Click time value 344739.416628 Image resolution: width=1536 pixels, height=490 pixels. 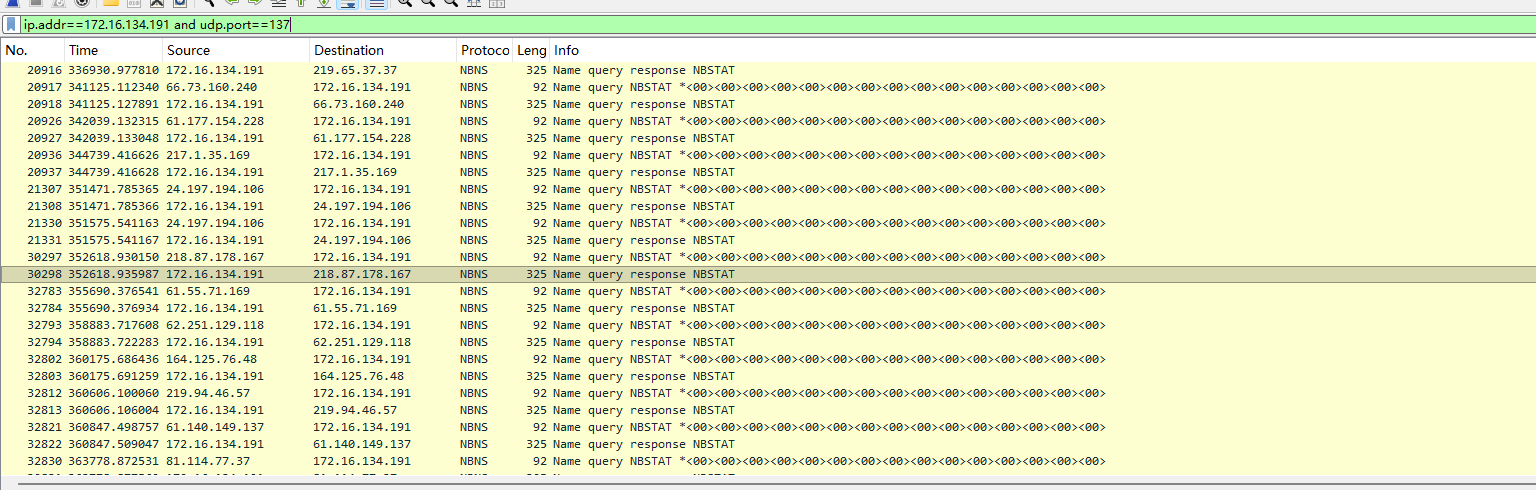[x=113, y=172]
